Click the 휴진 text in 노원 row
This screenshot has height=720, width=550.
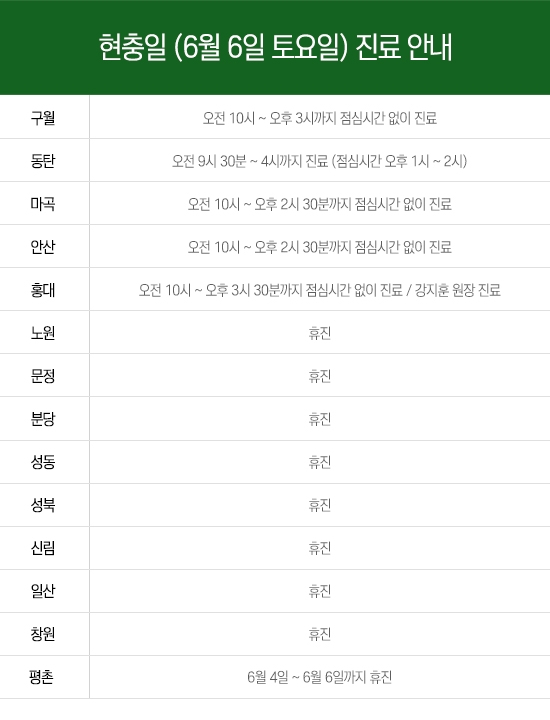pyautogui.click(x=320, y=333)
